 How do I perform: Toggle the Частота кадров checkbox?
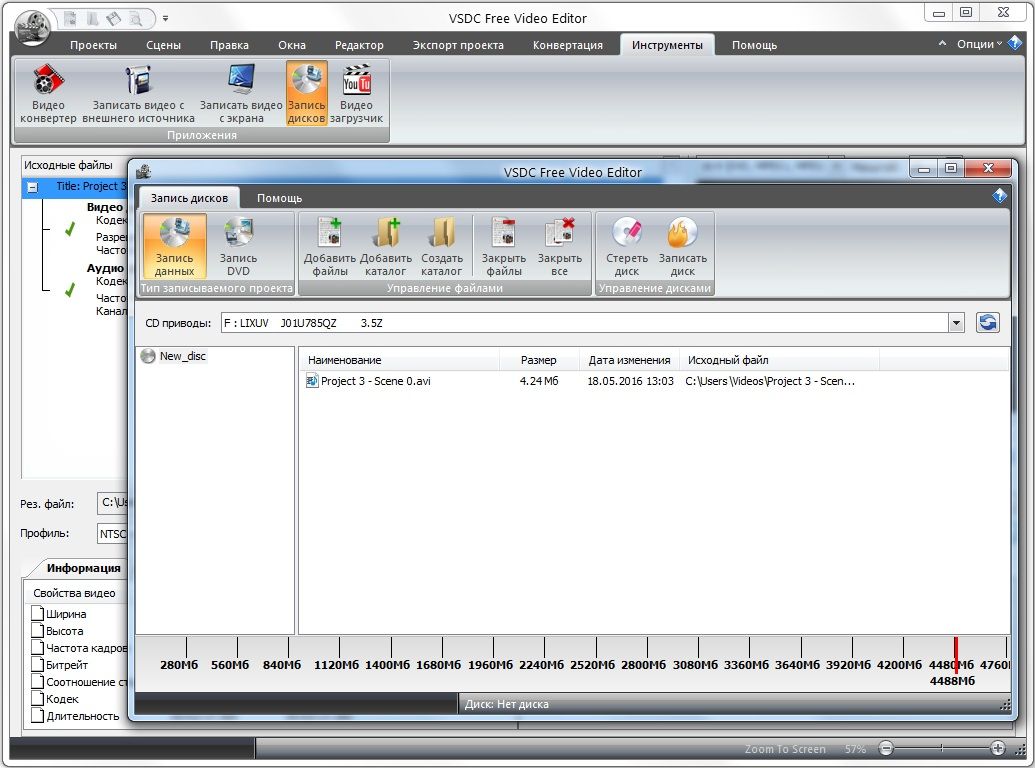pos(38,648)
